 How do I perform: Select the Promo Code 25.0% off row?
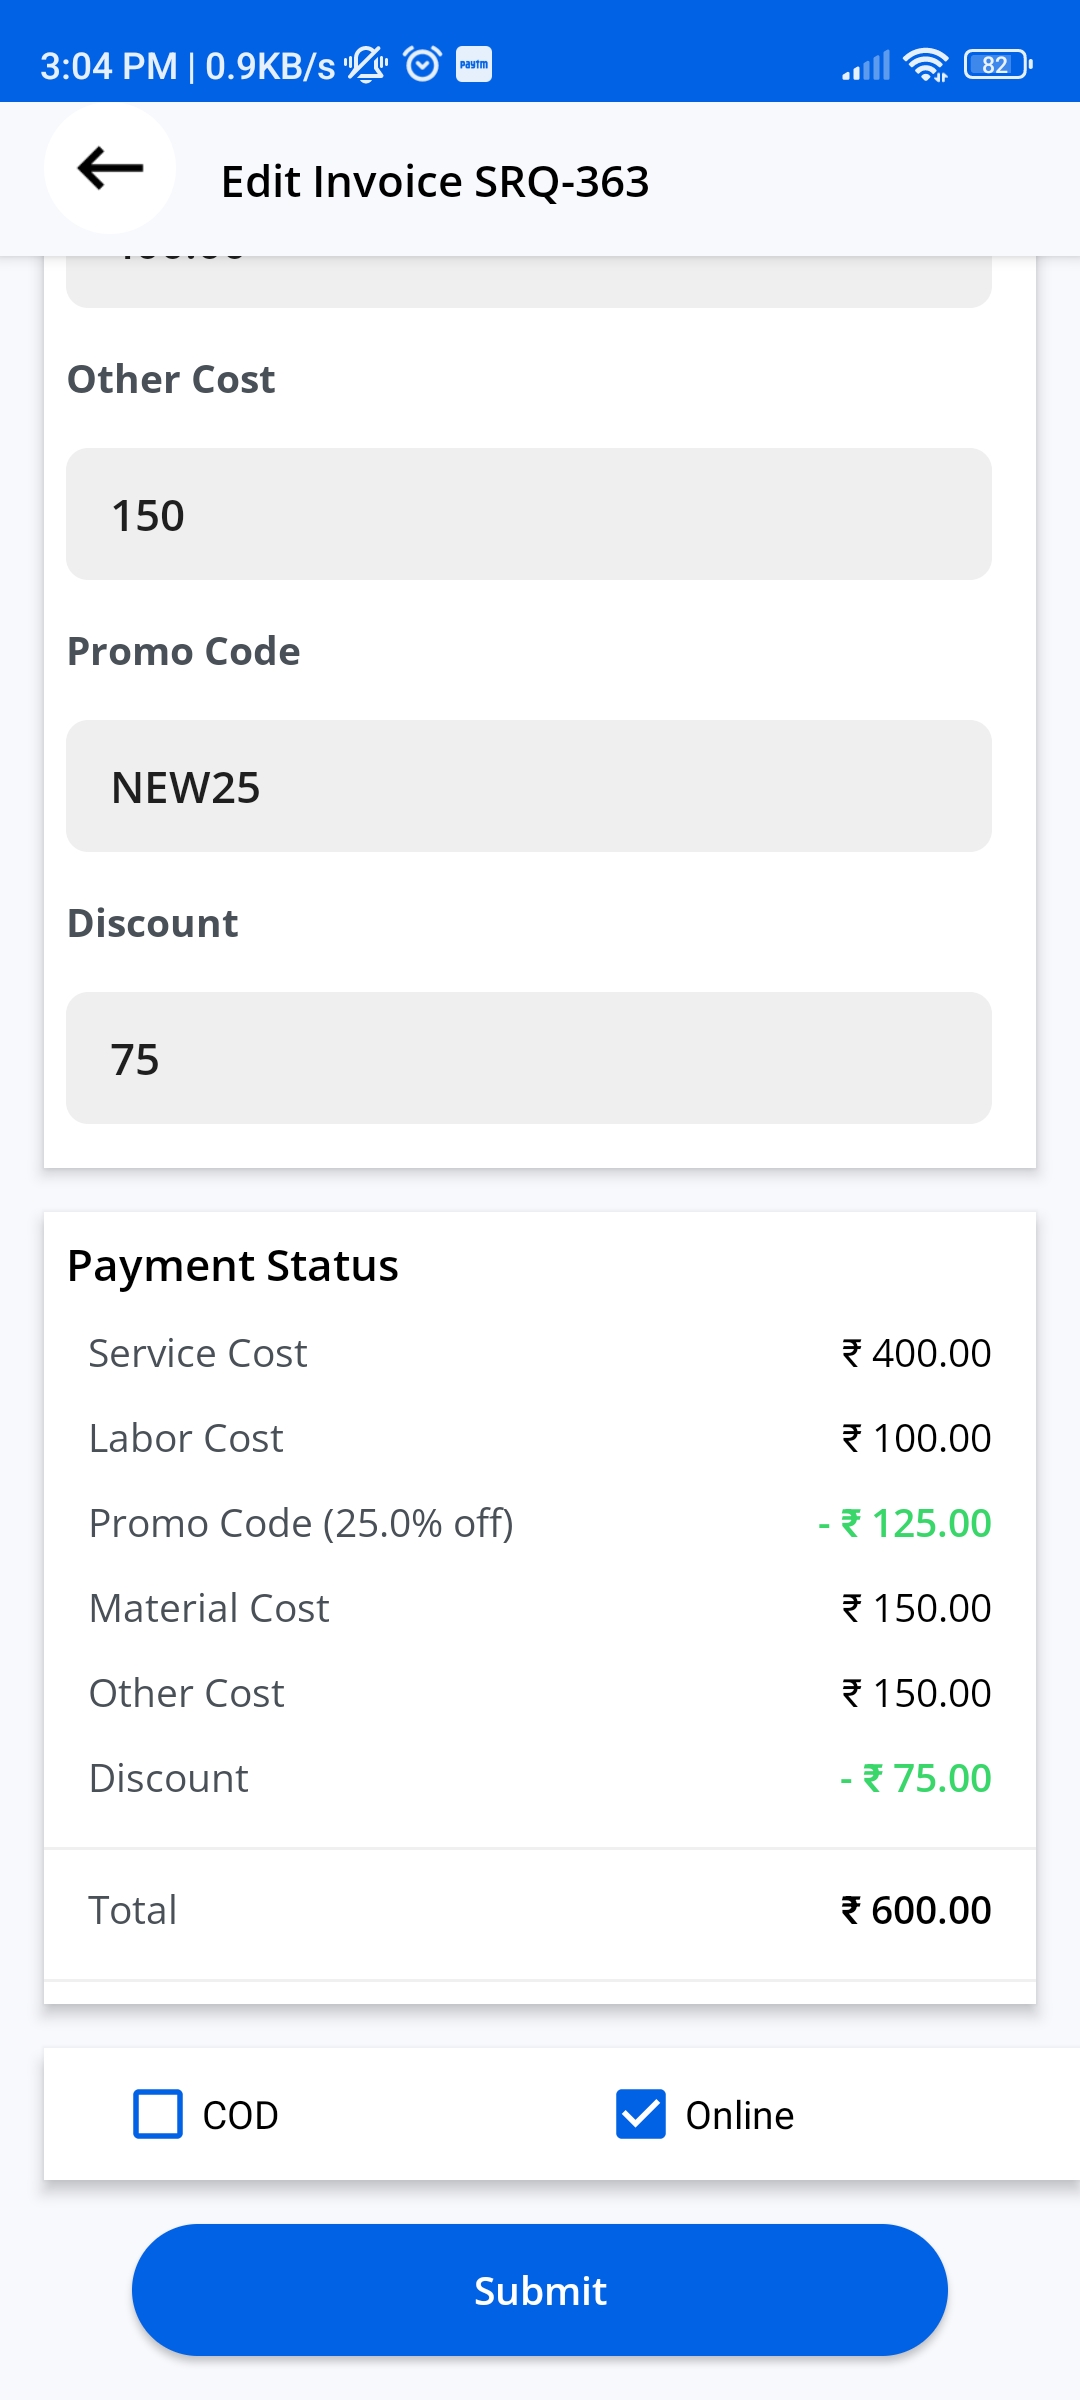[x=300, y=1523]
